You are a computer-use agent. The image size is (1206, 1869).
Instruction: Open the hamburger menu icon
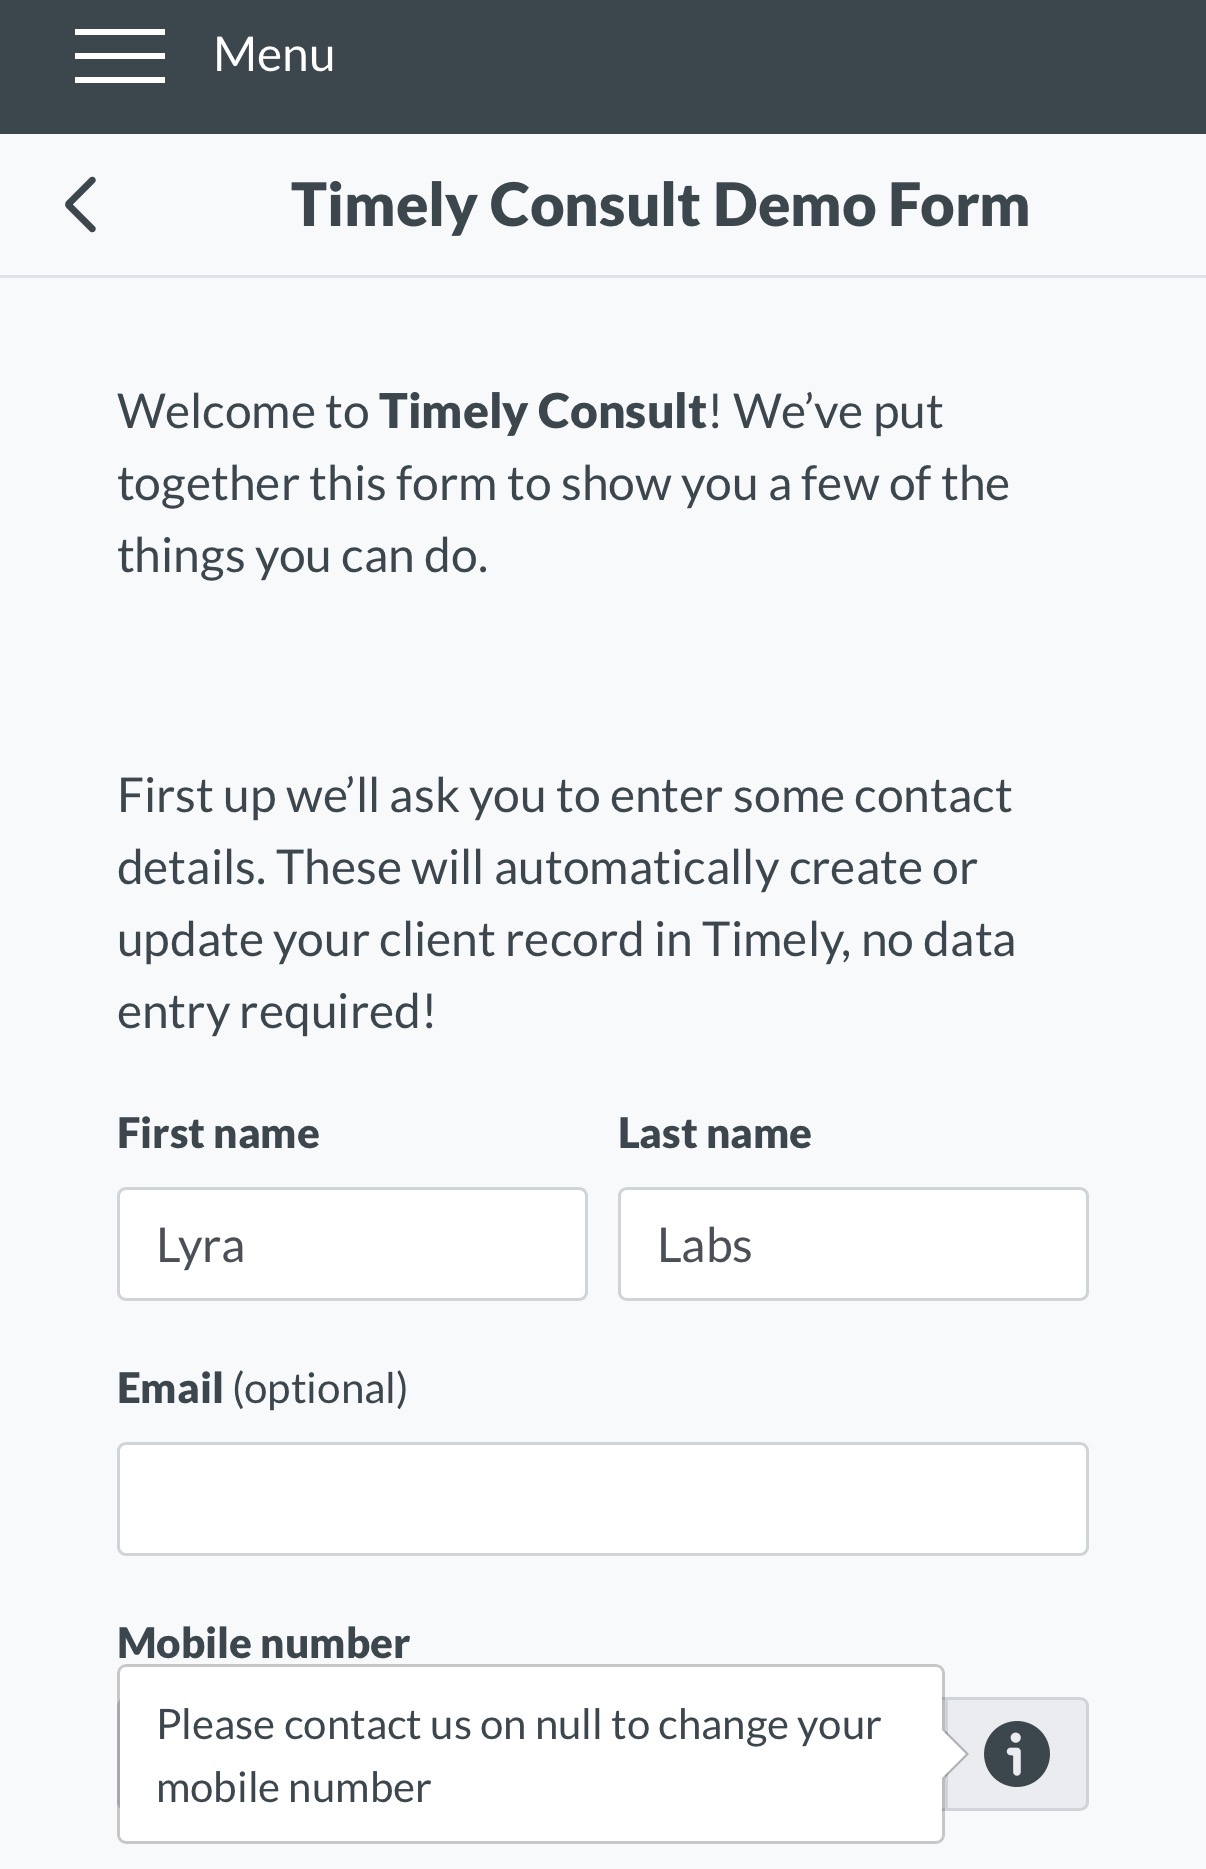coord(119,56)
